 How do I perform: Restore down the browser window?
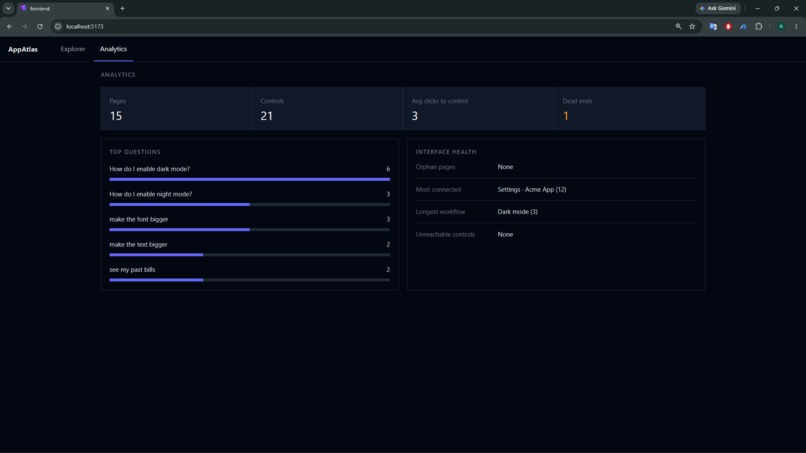777,8
